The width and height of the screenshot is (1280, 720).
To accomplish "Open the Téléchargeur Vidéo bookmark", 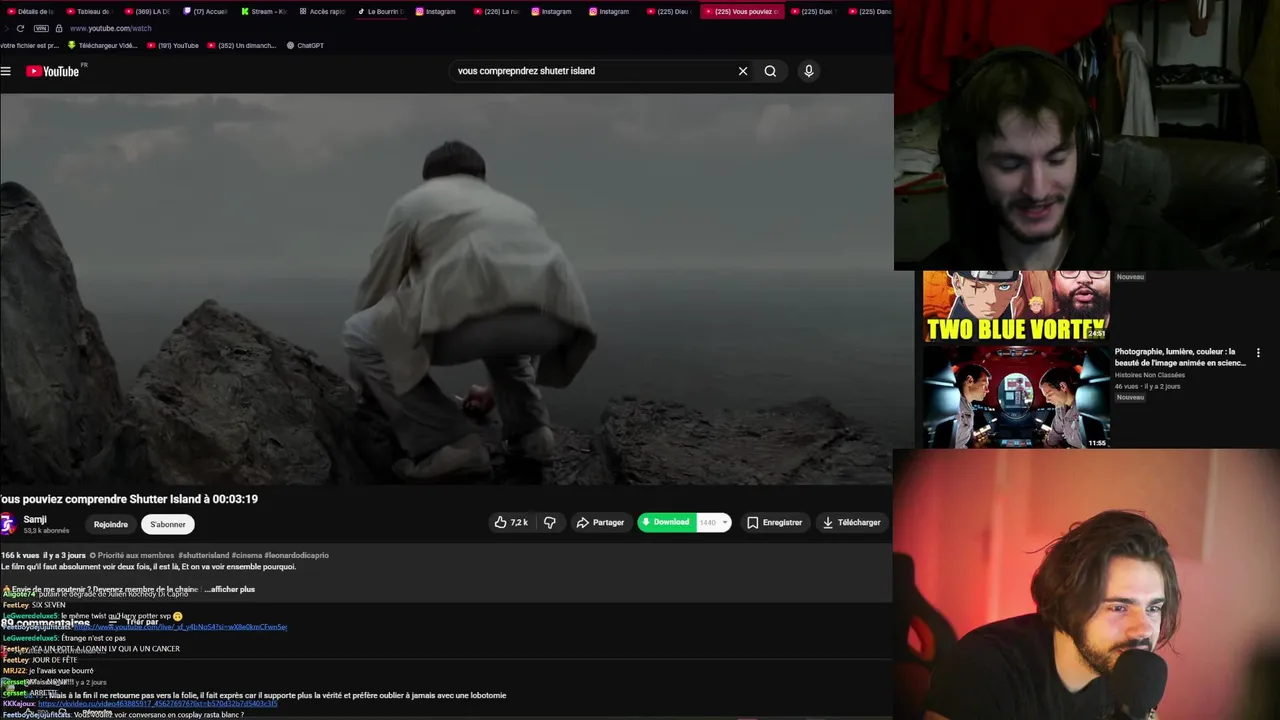I will click(x=102, y=45).
